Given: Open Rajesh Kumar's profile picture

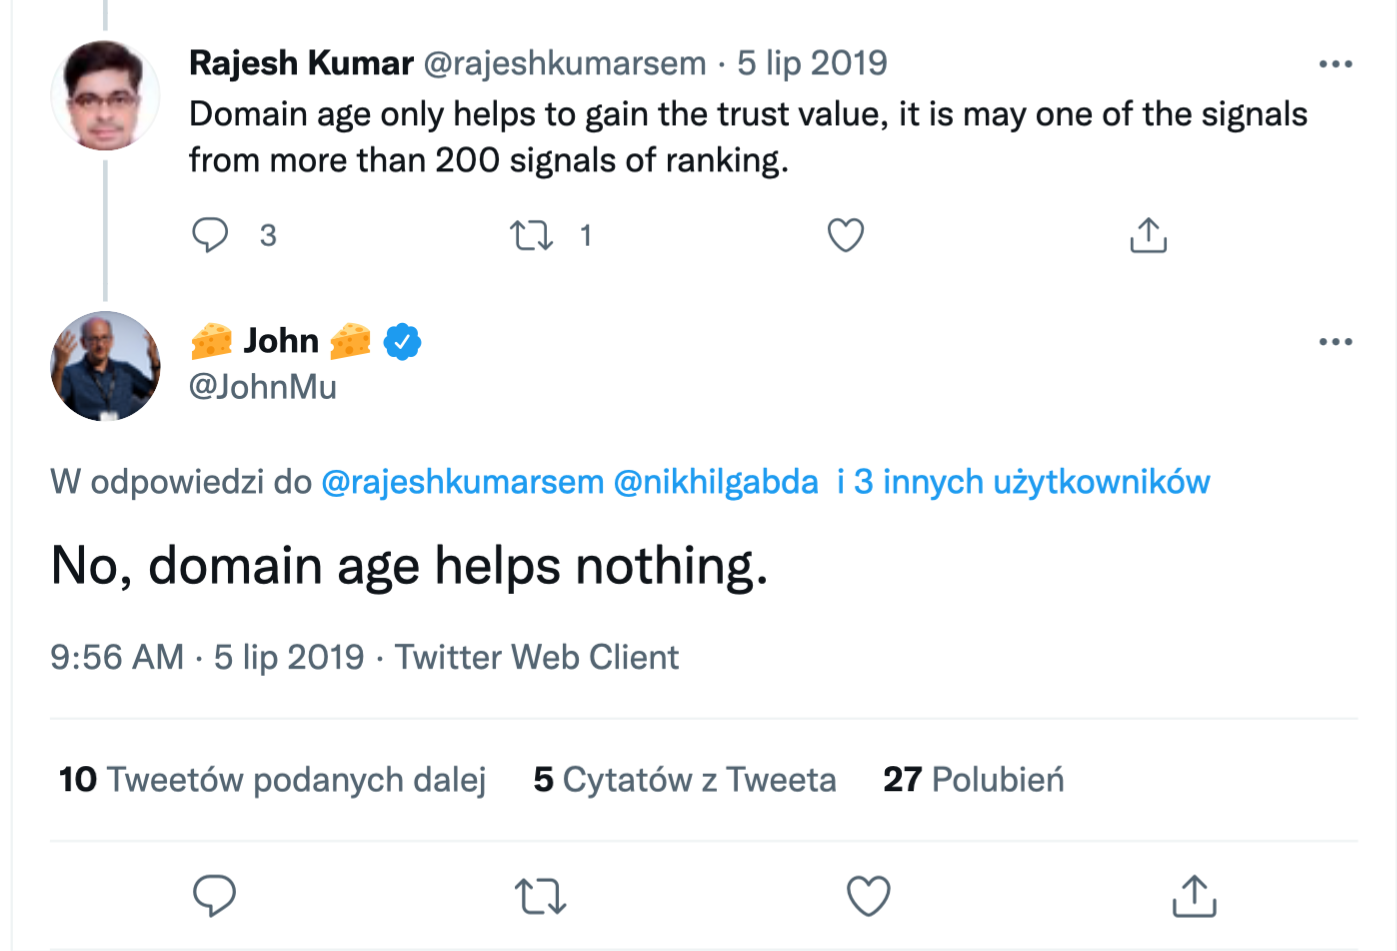Looking at the screenshot, I should 105,96.
